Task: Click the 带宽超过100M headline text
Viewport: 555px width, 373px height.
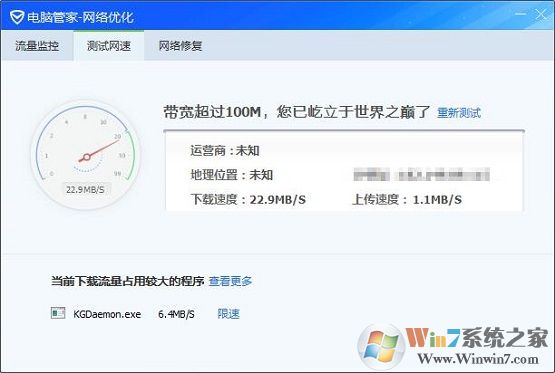Action: tap(297, 112)
